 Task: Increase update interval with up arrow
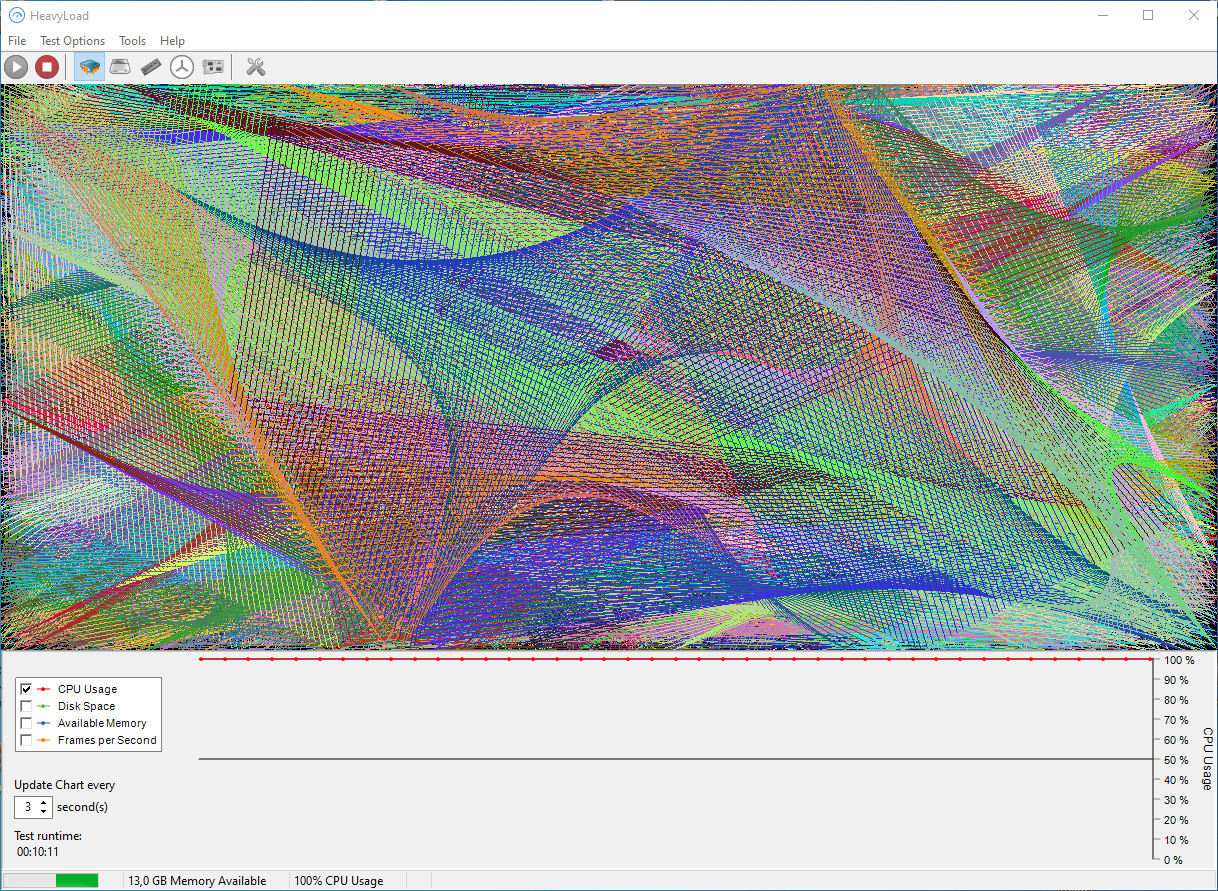coord(44,802)
